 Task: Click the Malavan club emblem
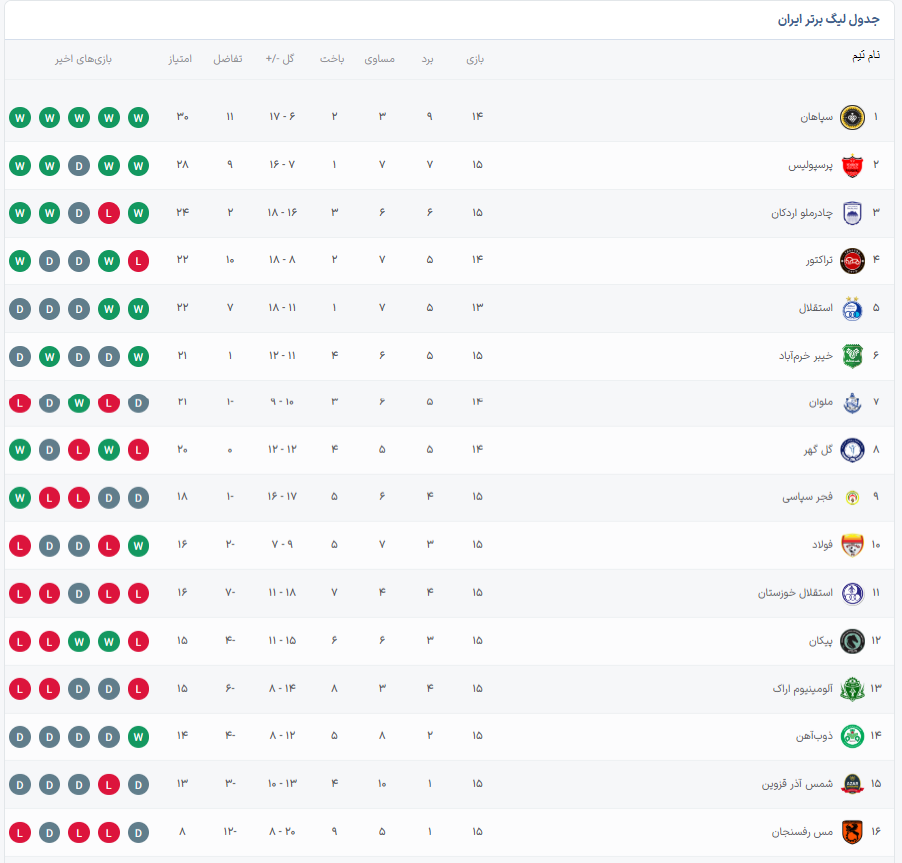pos(851,403)
